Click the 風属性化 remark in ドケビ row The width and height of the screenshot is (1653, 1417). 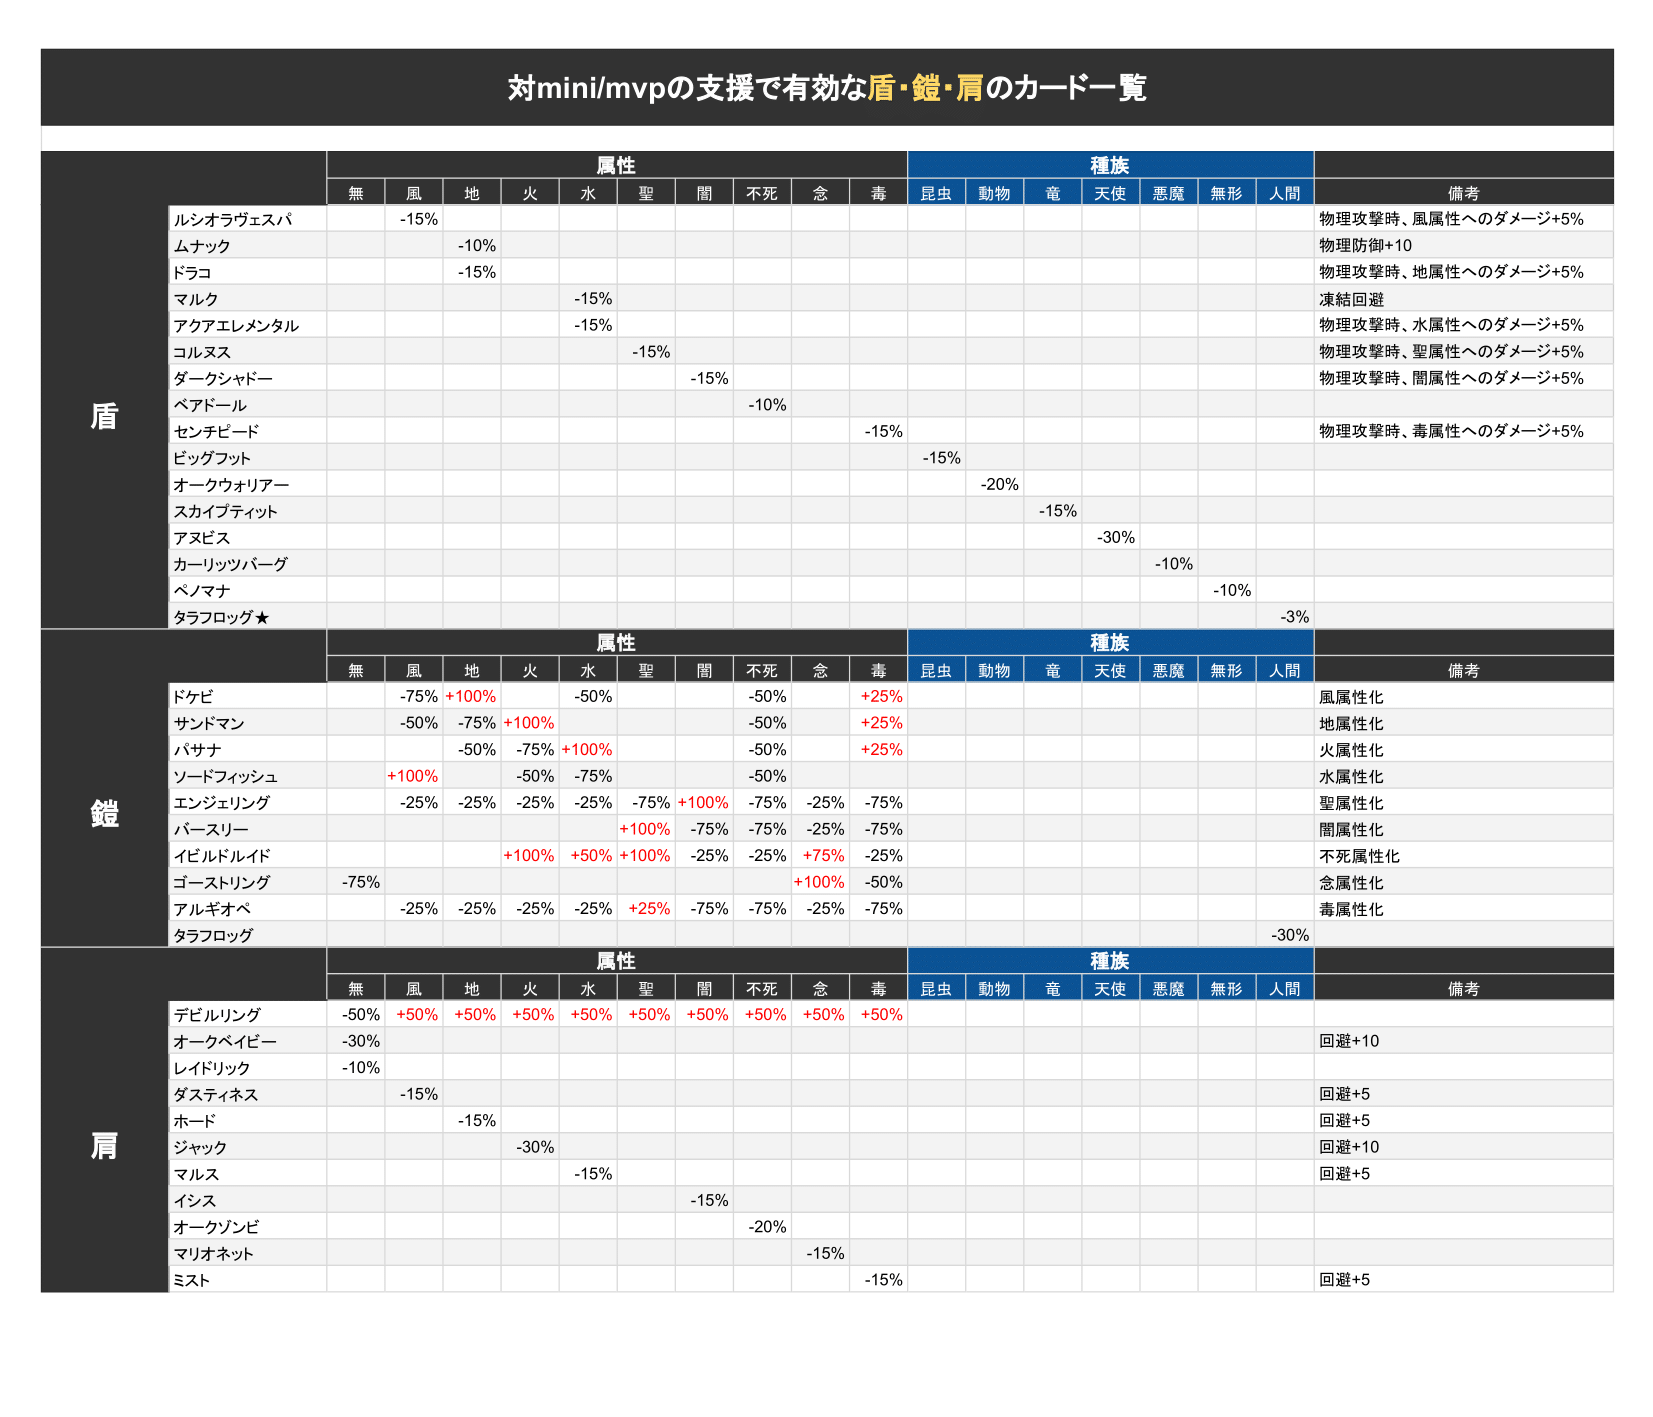(1351, 697)
